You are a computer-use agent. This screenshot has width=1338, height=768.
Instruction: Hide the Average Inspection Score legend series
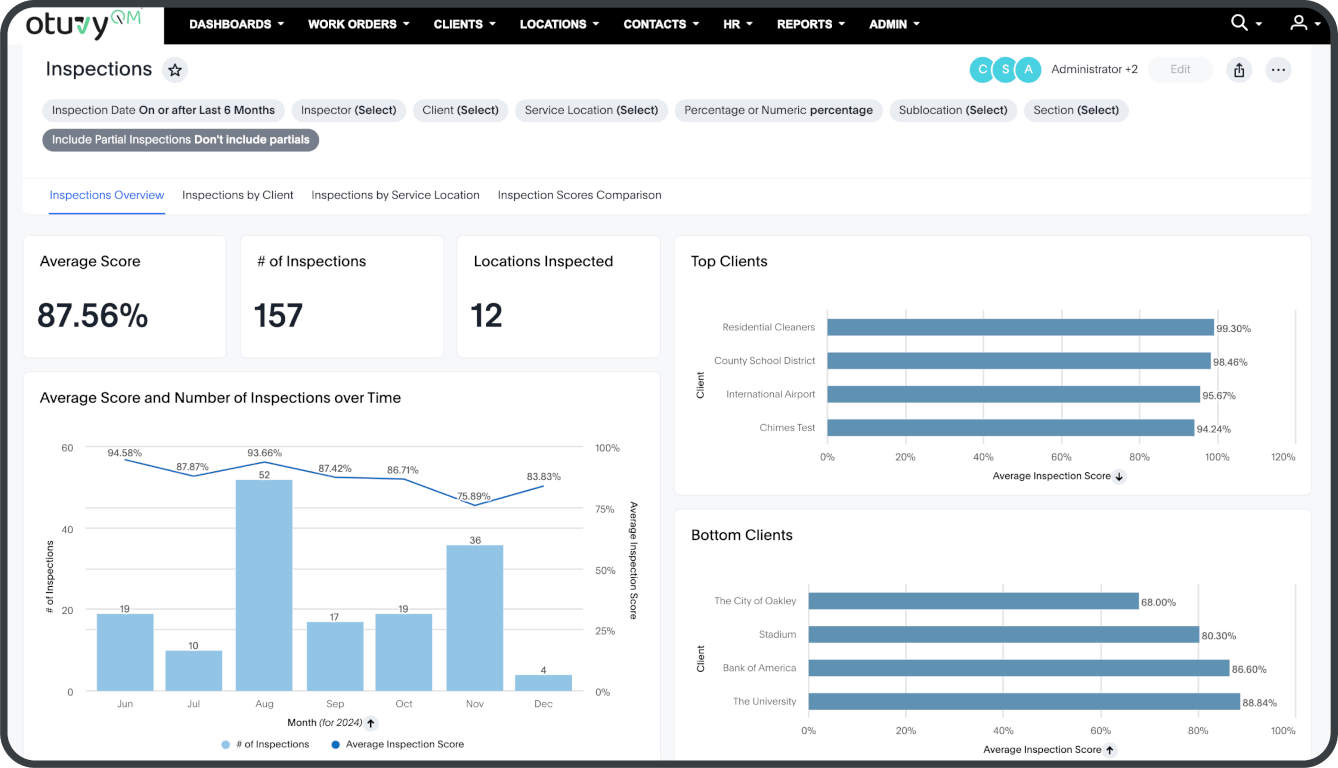point(397,744)
